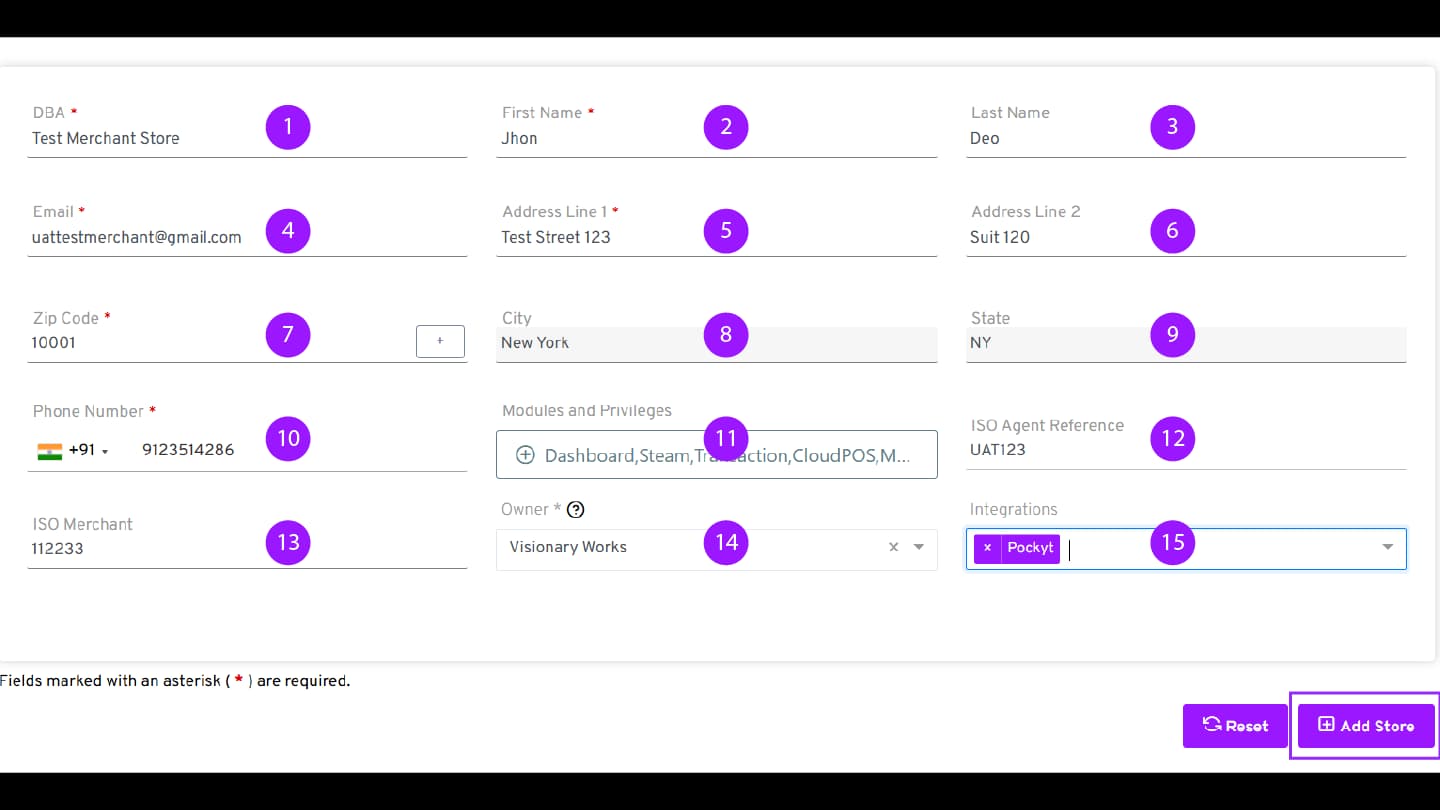Viewport: 1440px width, 810px height.
Task: Select the Address Line 1 field
Action: pyautogui.click(x=600, y=238)
